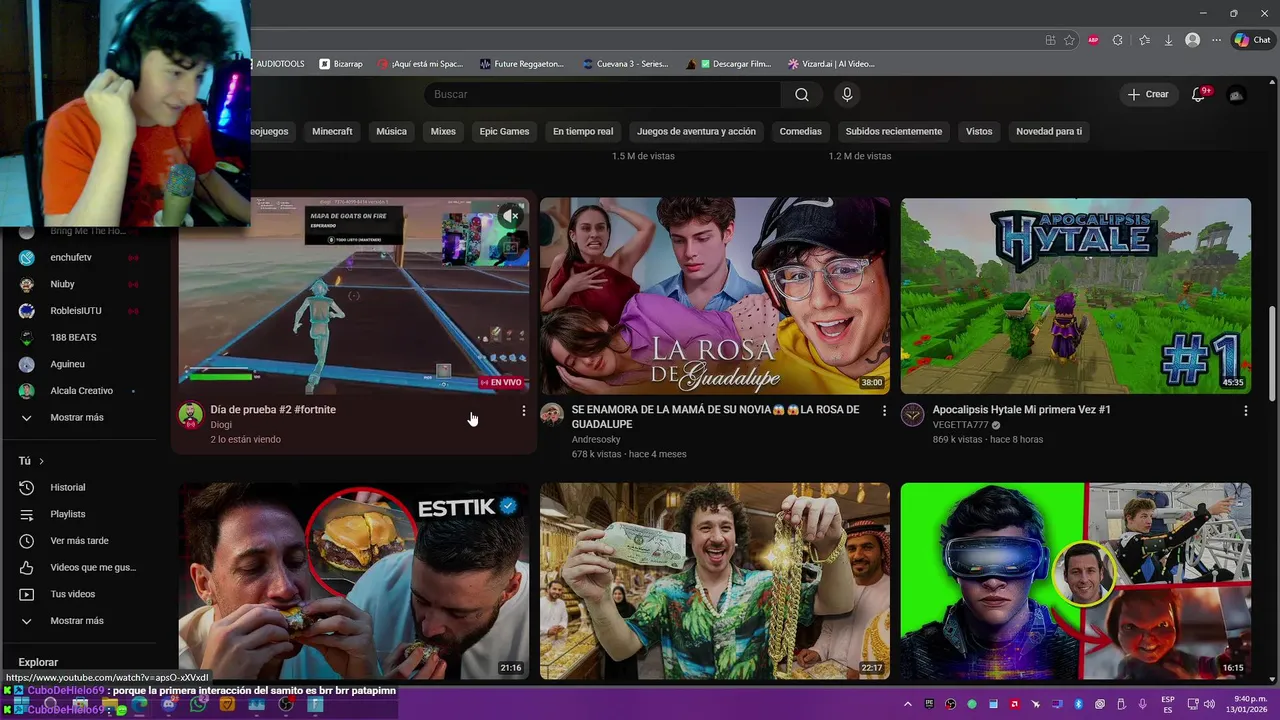Open more options for Apocalipsis Hytale video

[x=1245, y=411]
